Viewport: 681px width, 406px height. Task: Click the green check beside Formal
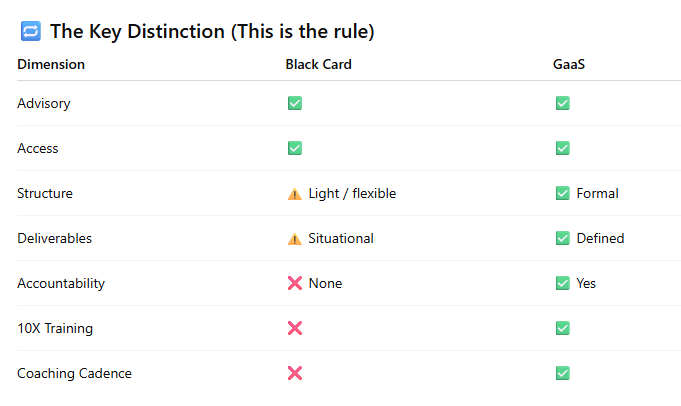[x=563, y=193]
